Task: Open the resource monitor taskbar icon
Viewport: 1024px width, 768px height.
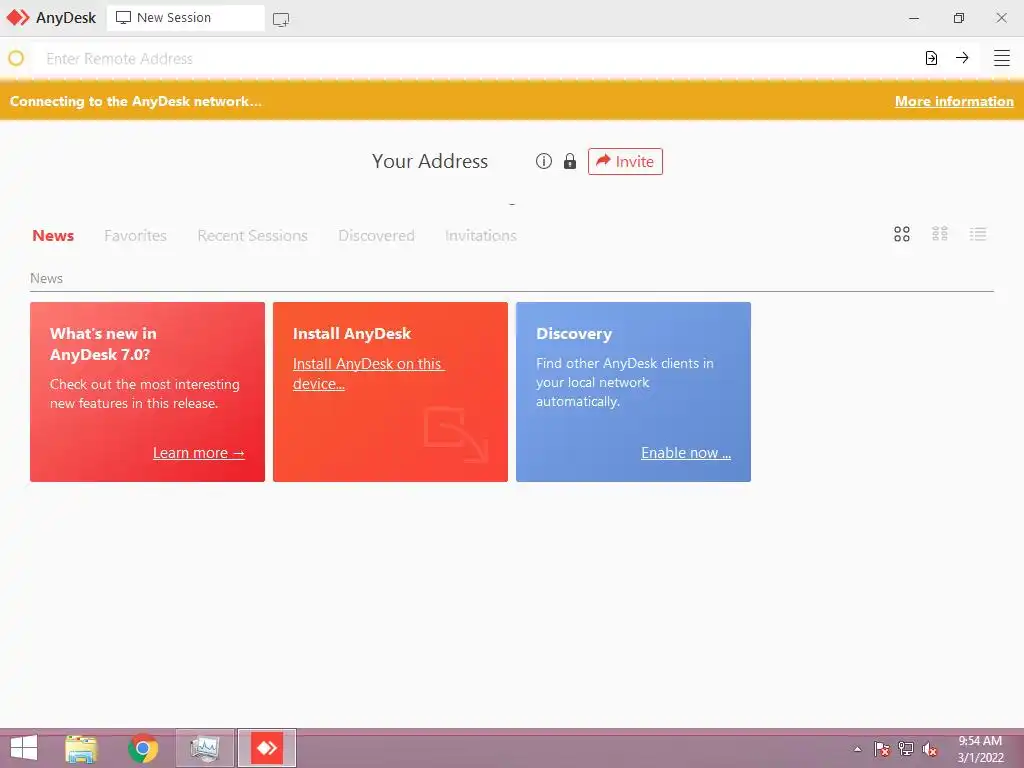Action: click(x=204, y=748)
